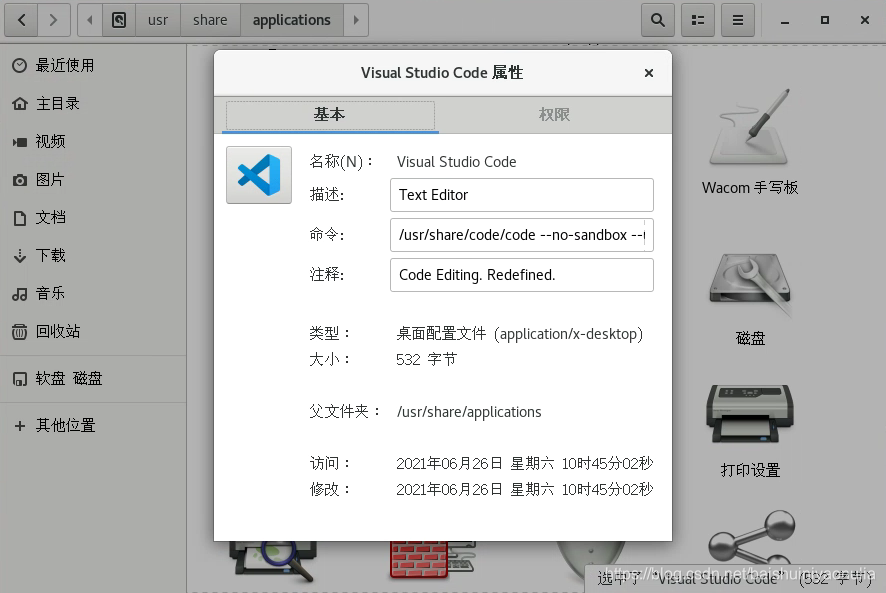Viewport: 886px width, 593px height.
Task: Go to 主目录 in the sidebar
Action: (x=93, y=103)
